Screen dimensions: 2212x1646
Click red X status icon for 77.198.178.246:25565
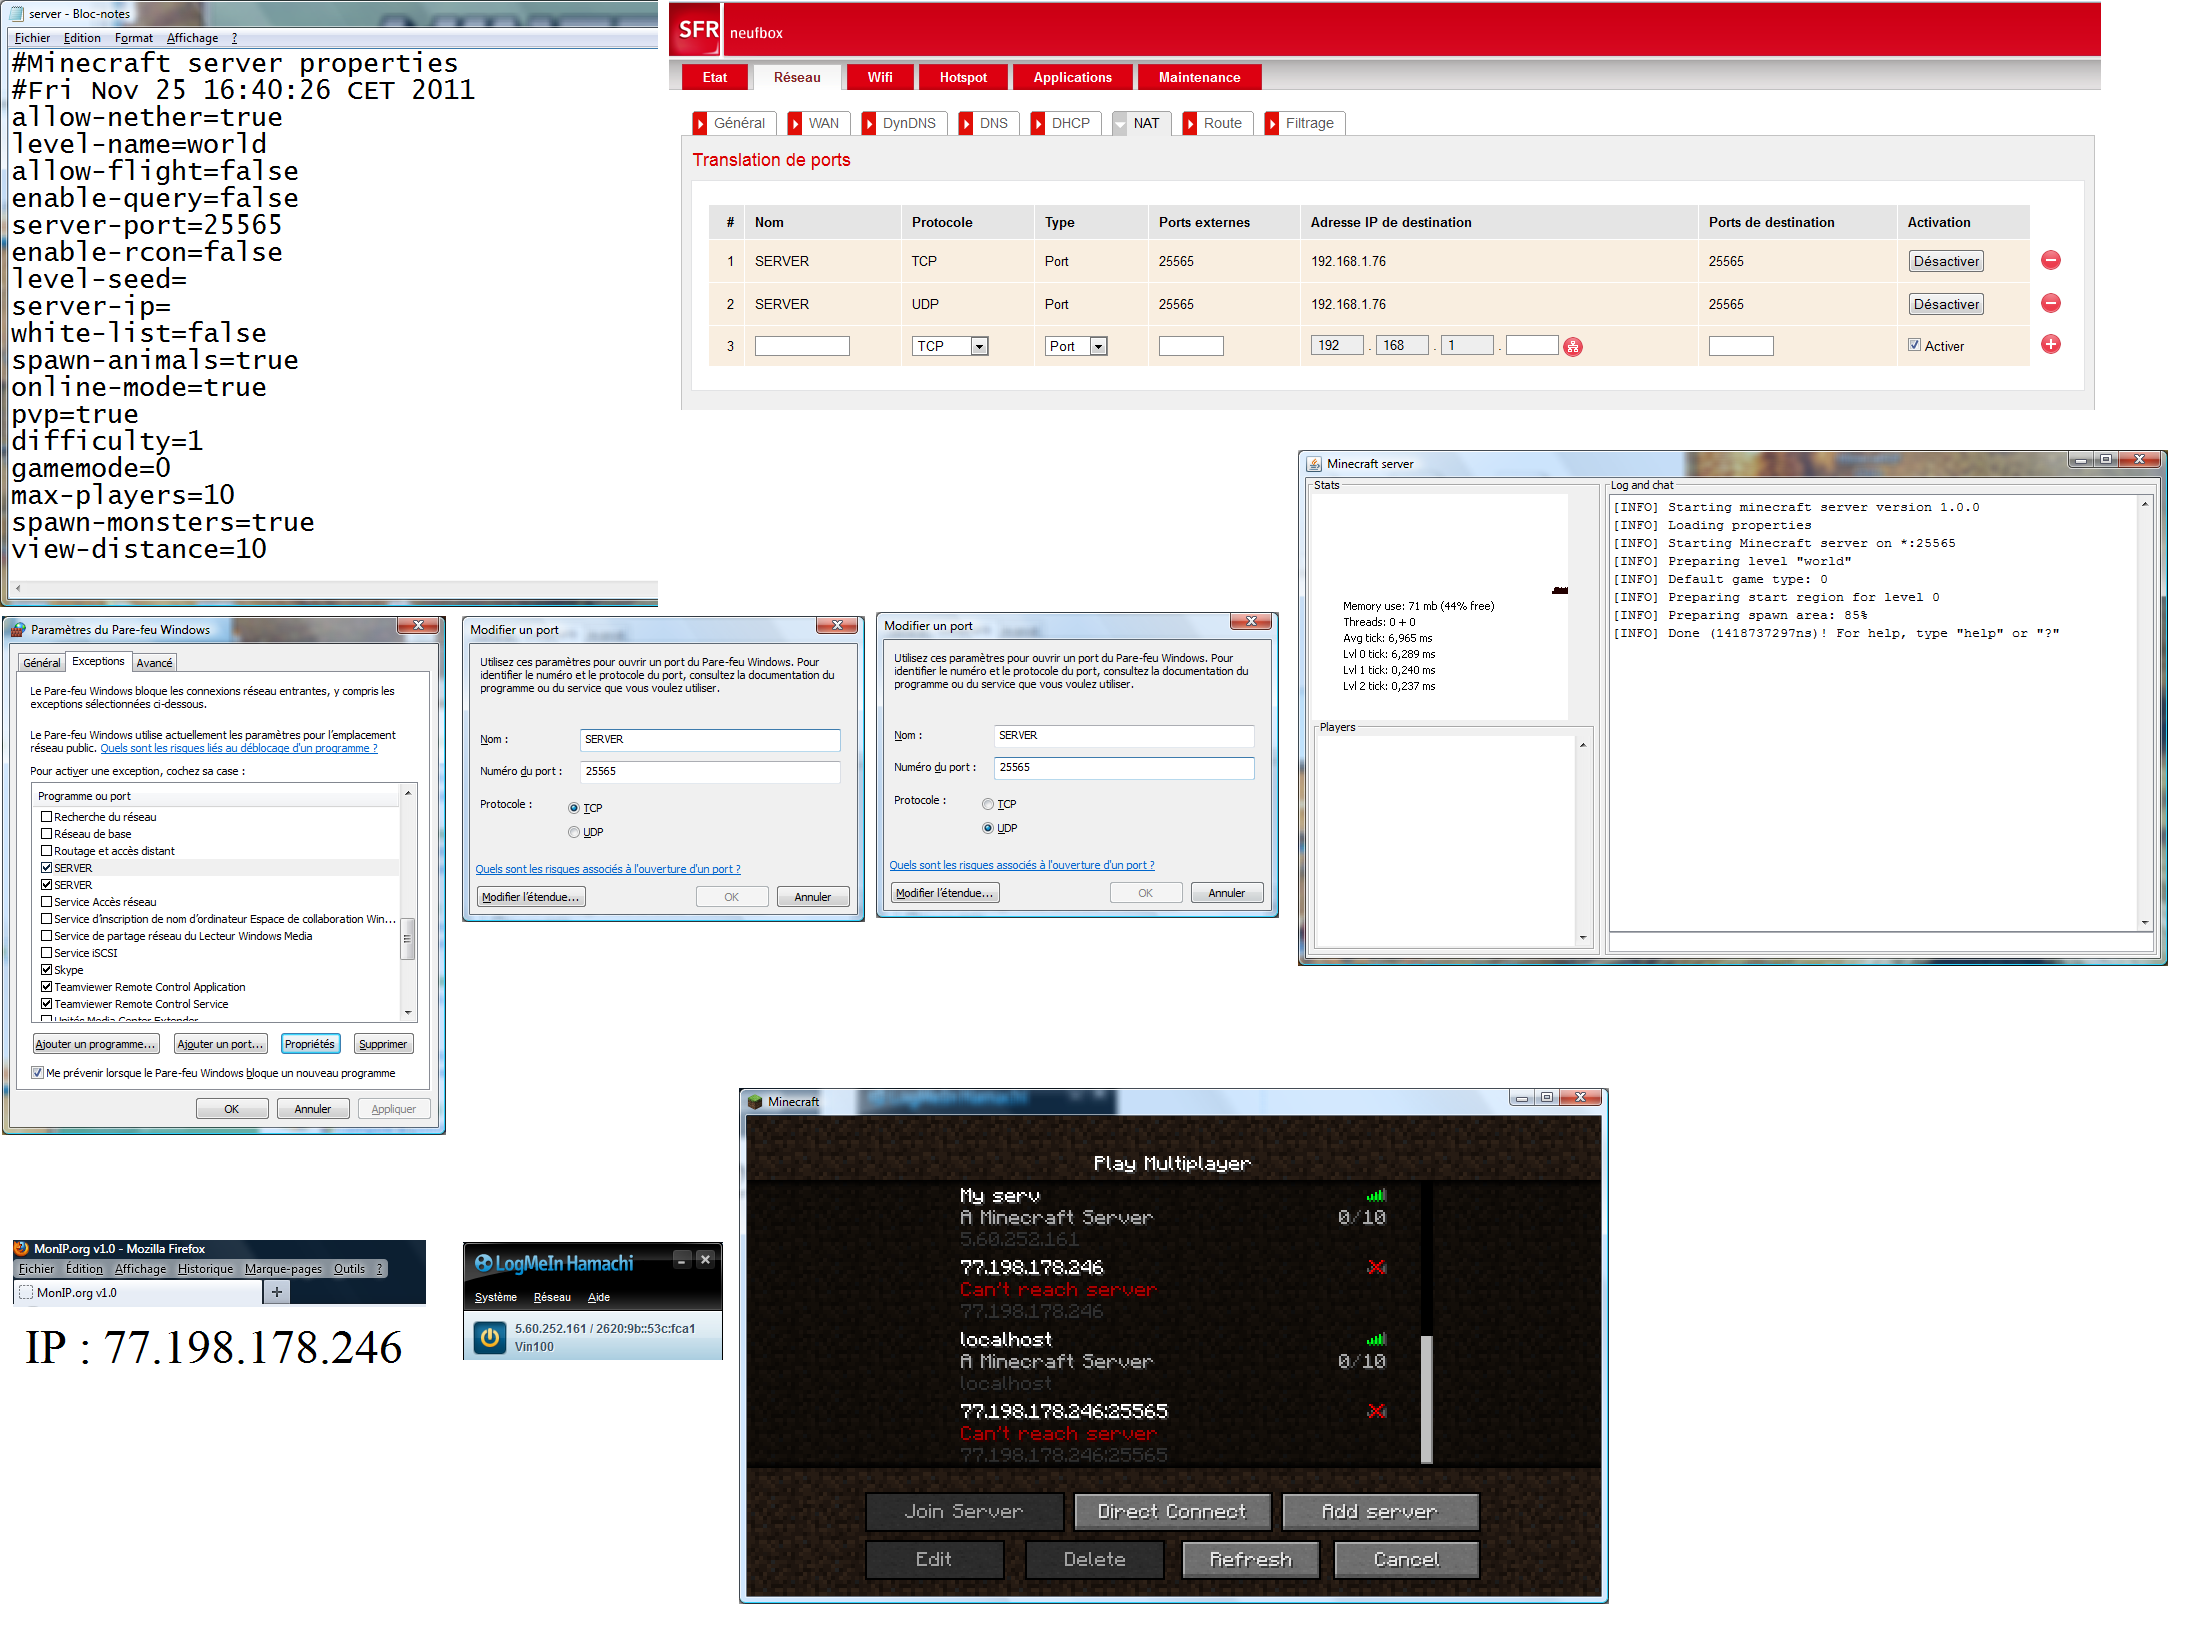pyautogui.click(x=1376, y=1411)
